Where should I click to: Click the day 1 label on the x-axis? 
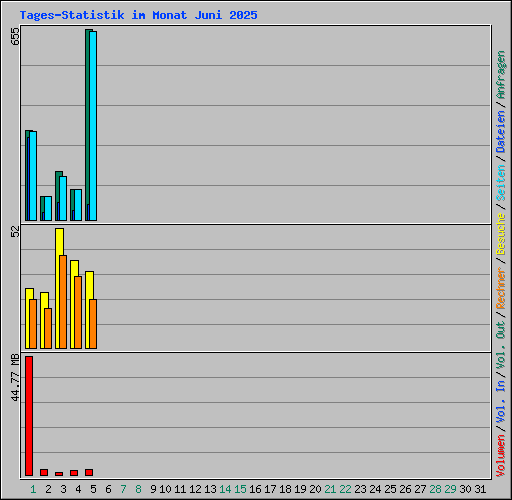(x=33, y=489)
